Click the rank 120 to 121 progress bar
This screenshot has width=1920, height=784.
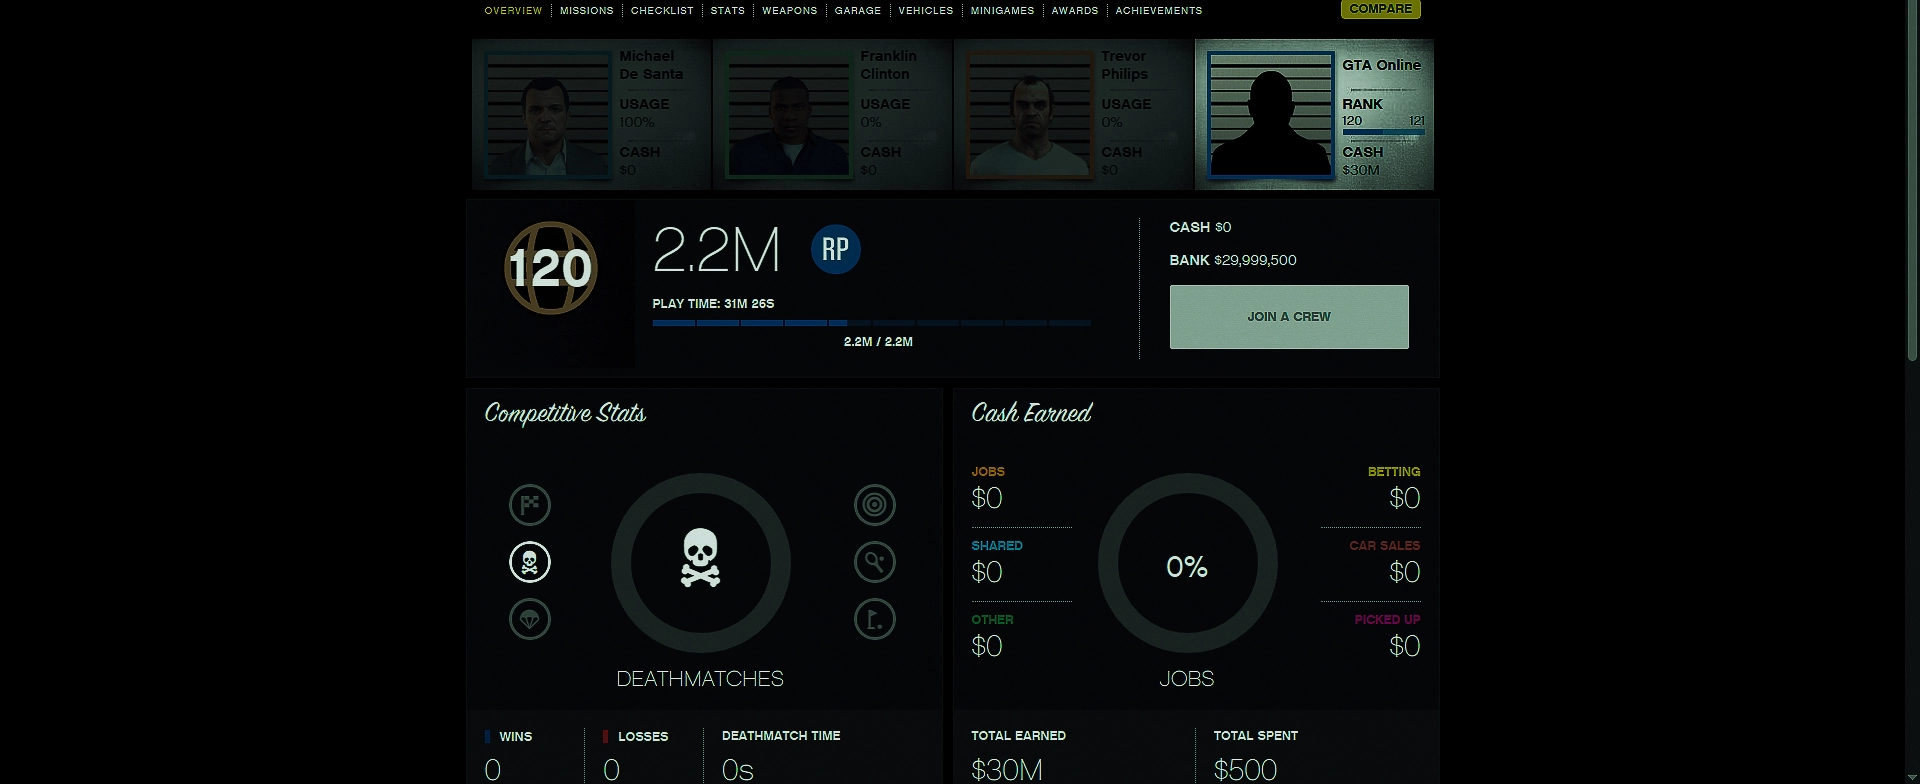1383,132
